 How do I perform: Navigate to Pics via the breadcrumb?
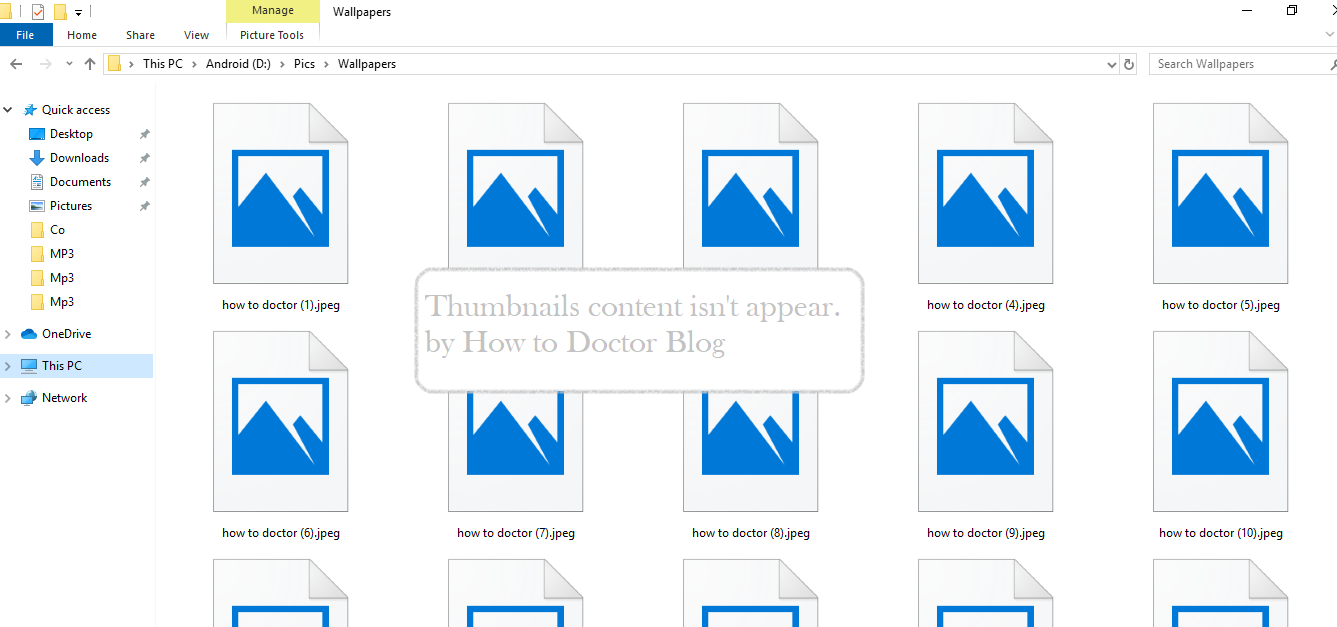(x=304, y=63)
